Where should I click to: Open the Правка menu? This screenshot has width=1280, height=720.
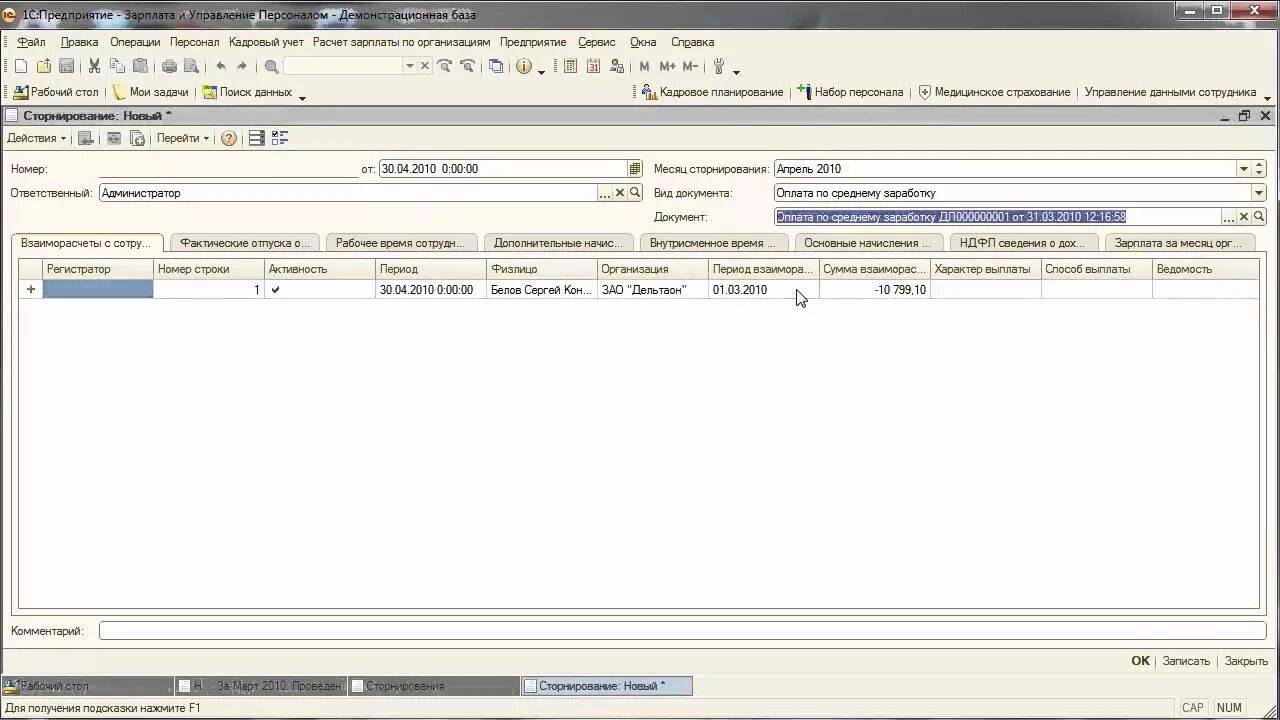79,42
